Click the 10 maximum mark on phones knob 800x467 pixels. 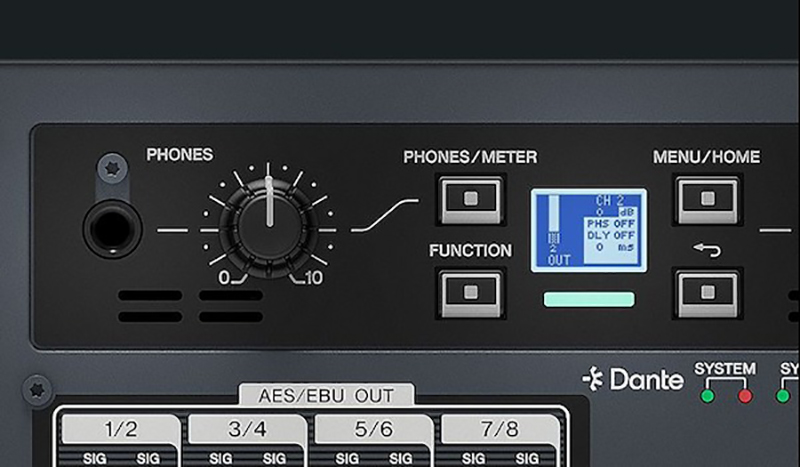point(312,278)
